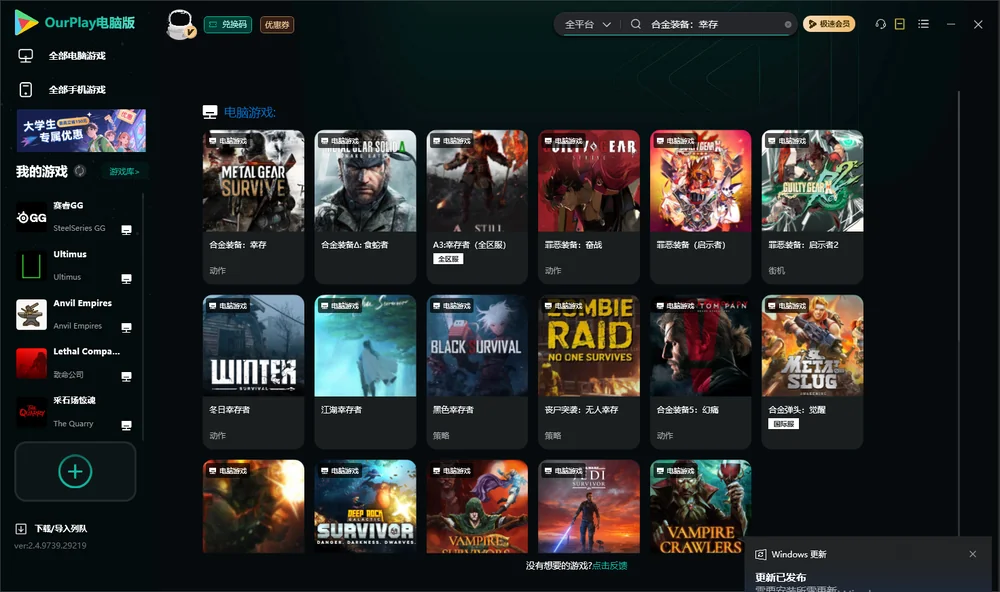Focus the search field with 合金装备: 幸存
The width and height of the screenshot is (1000, 592).
[714, 24]
